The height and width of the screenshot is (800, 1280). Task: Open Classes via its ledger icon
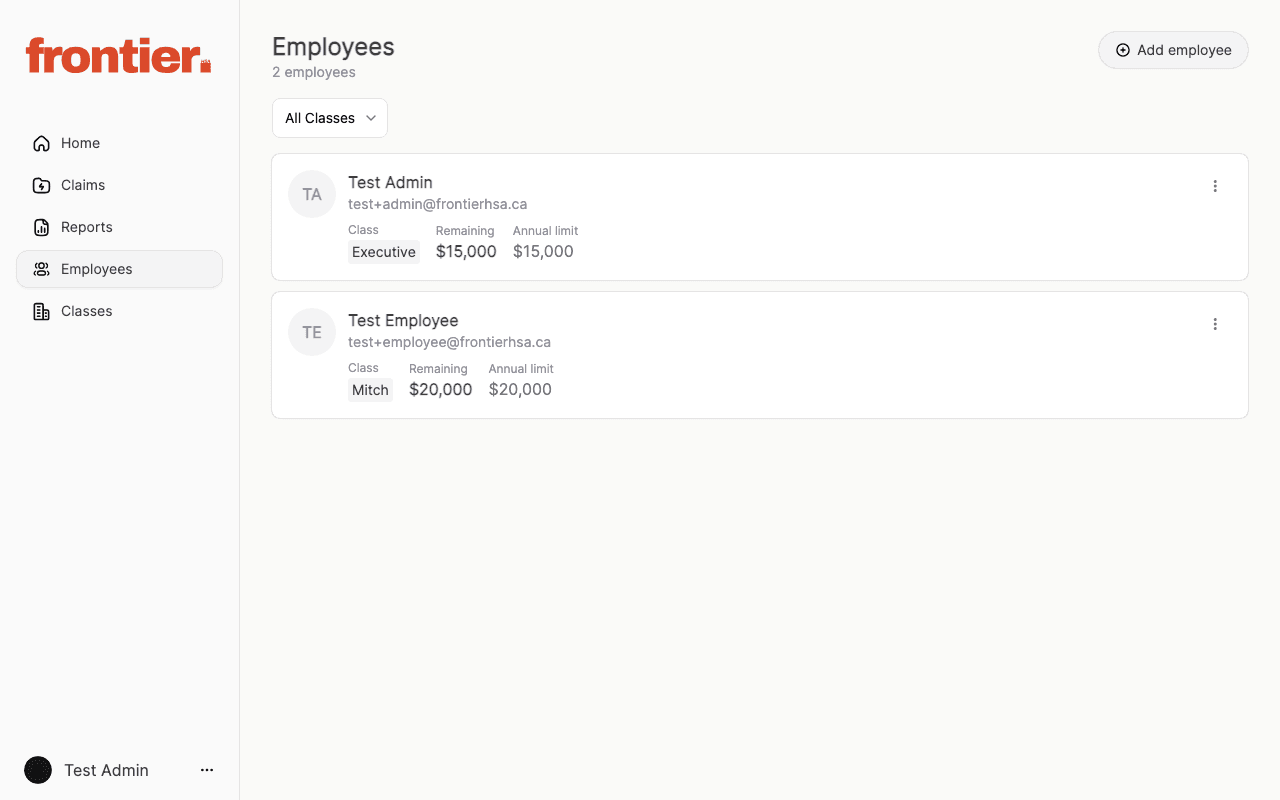tap(40, 311)
